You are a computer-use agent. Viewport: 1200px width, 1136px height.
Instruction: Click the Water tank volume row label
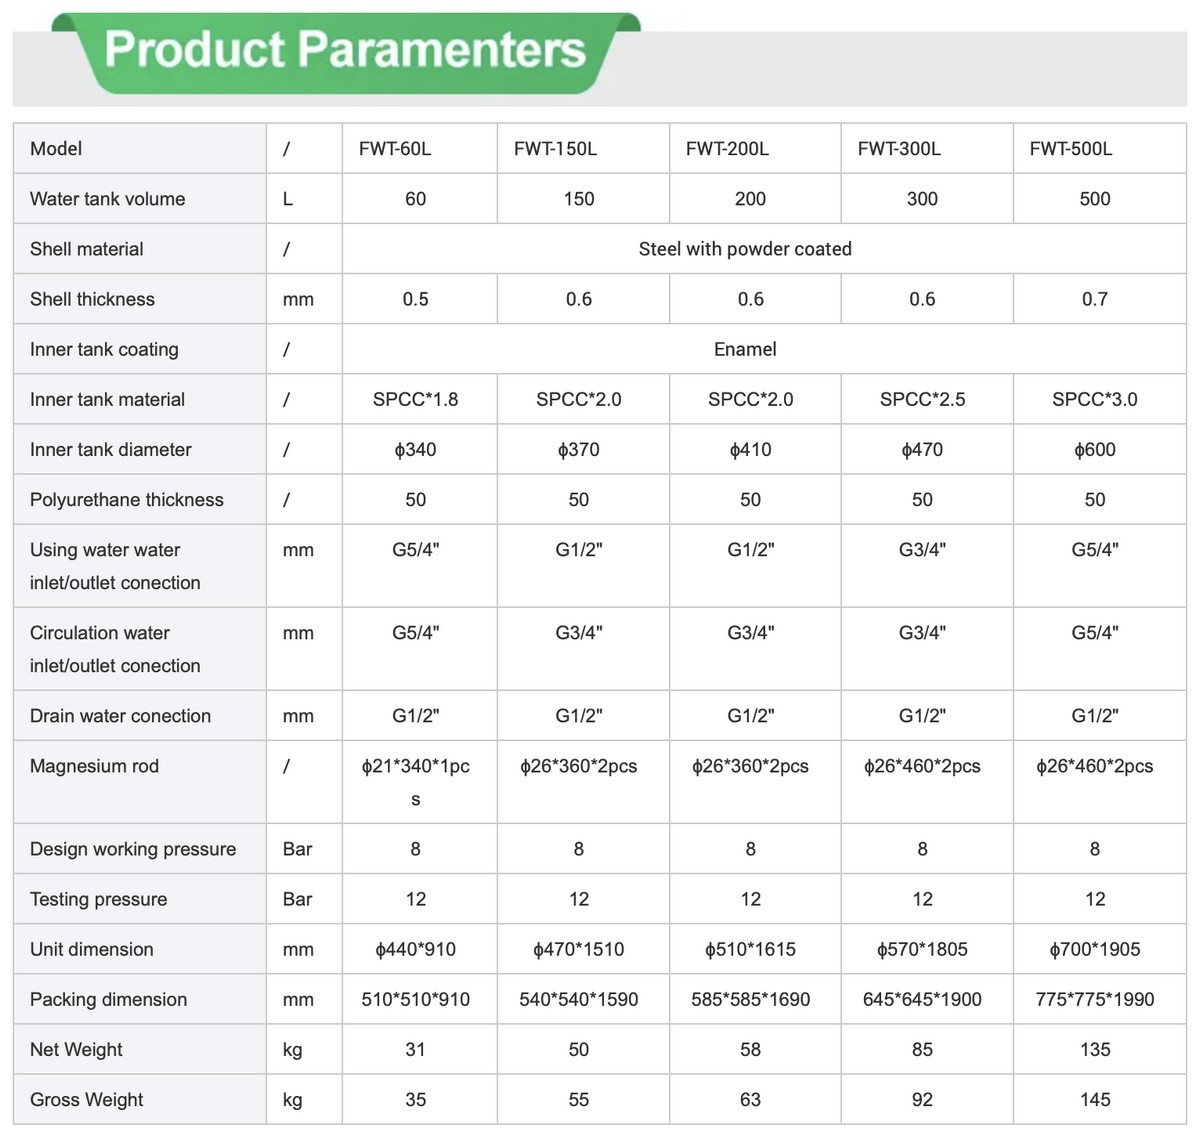pyautogui.click(x=107, y=199)
